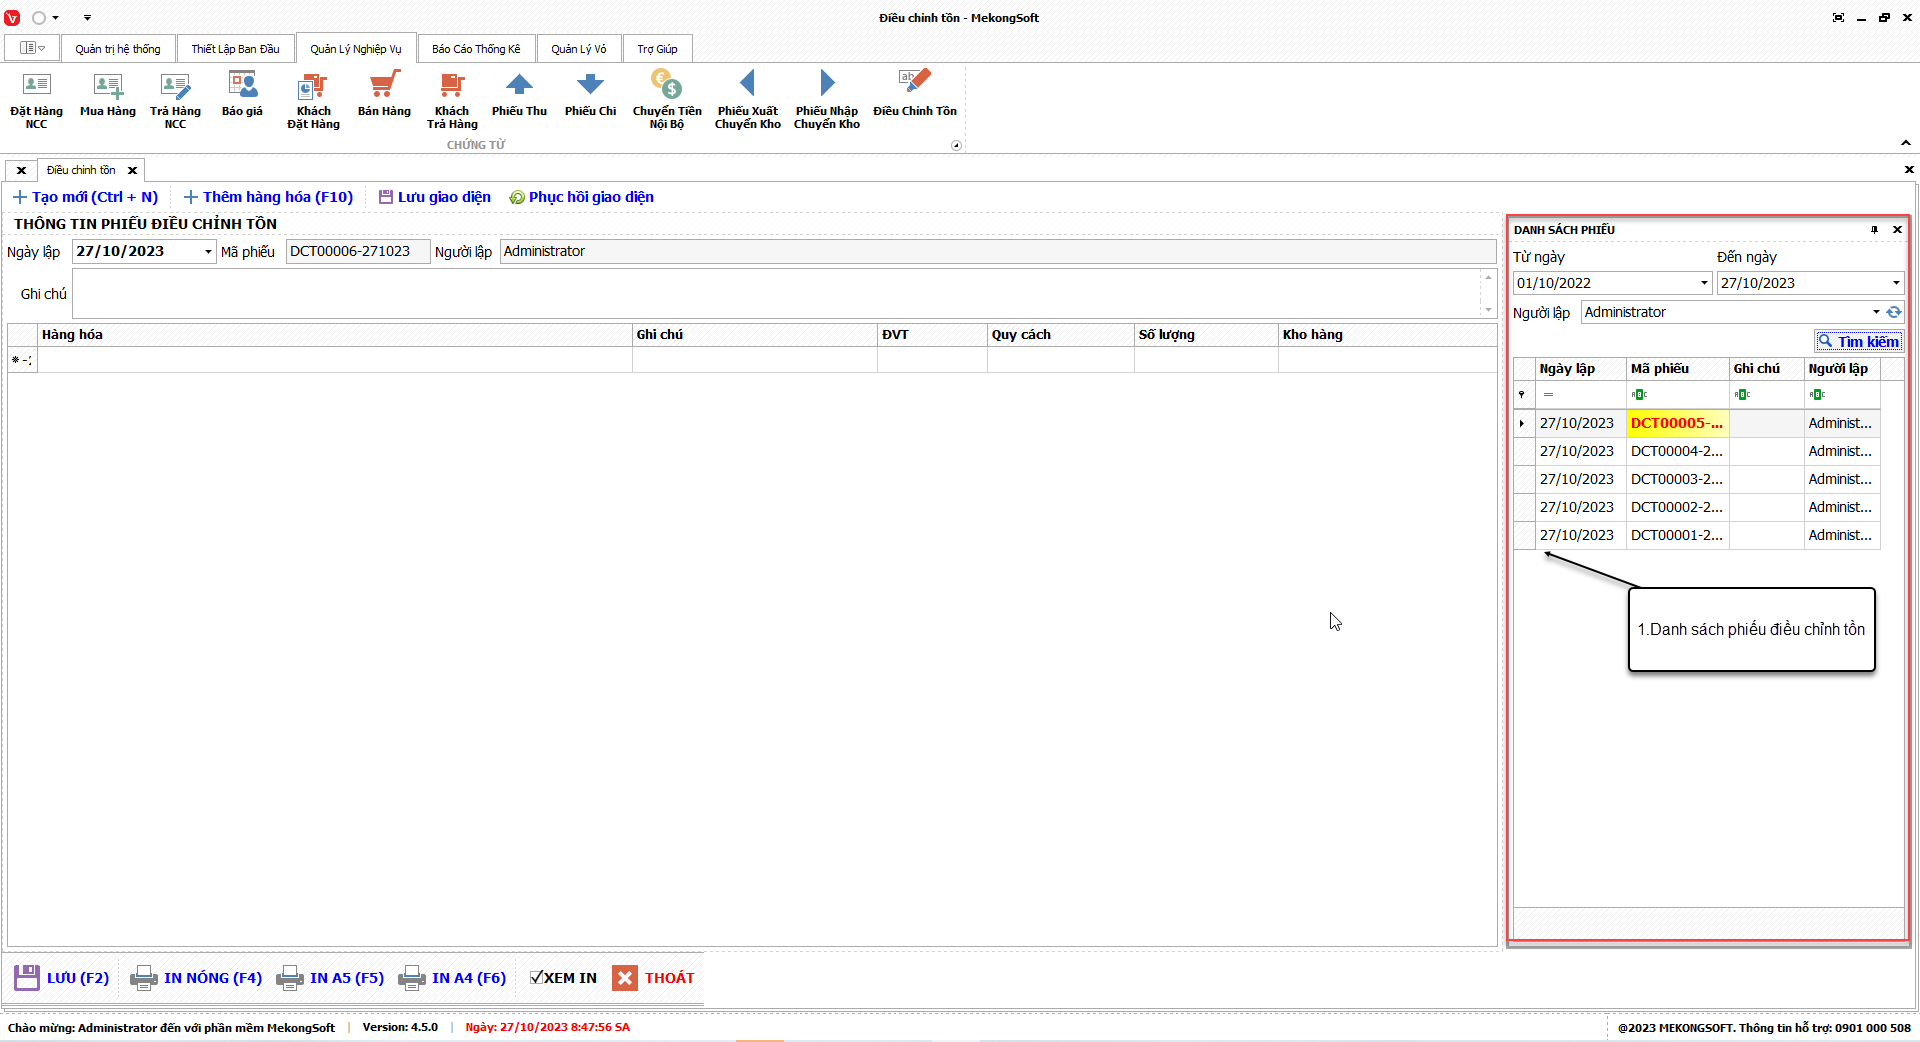Select voucher row DCT00005 in the list
Screen dimensions: 1920x1042
(x=1696, y=423)
